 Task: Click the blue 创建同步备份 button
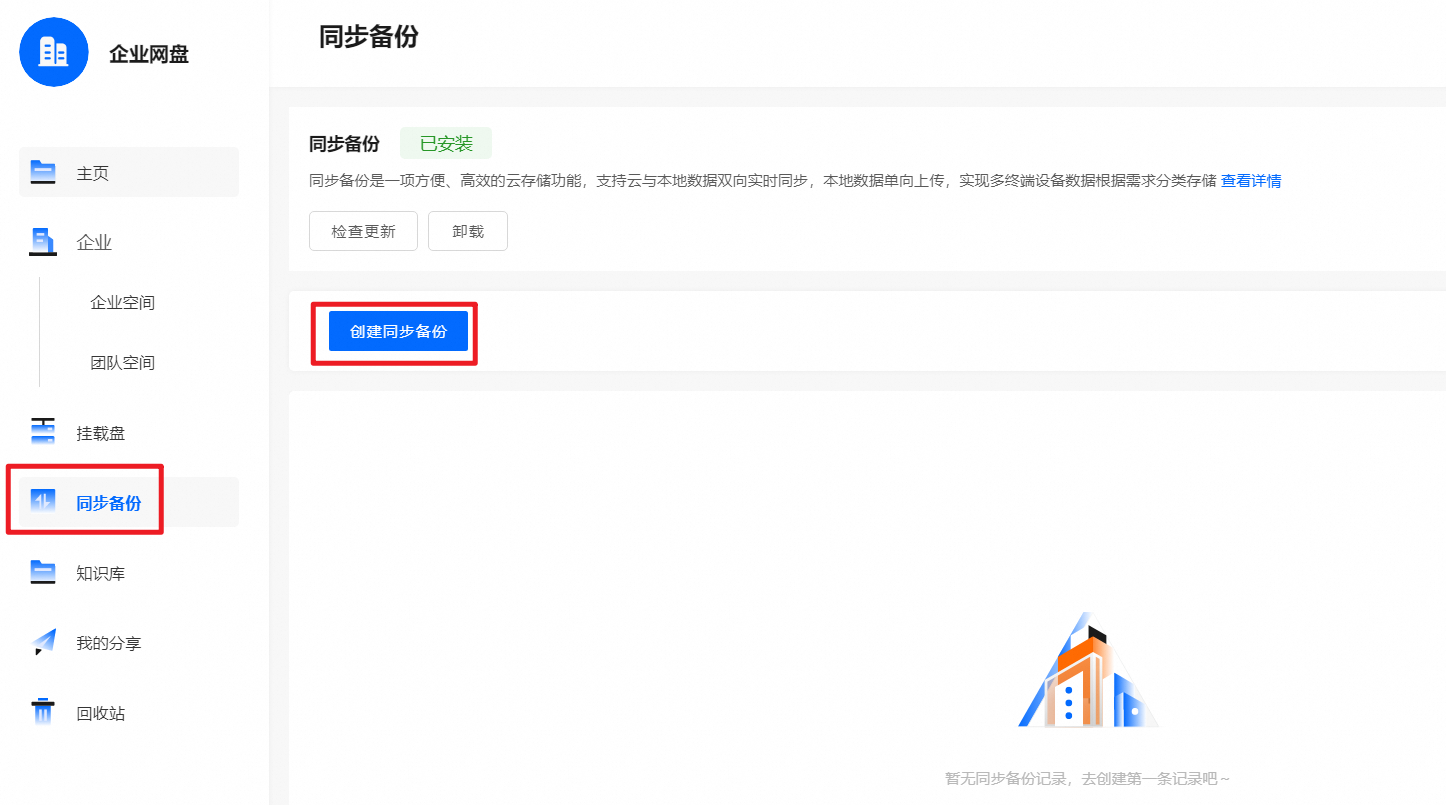(398, 331)
